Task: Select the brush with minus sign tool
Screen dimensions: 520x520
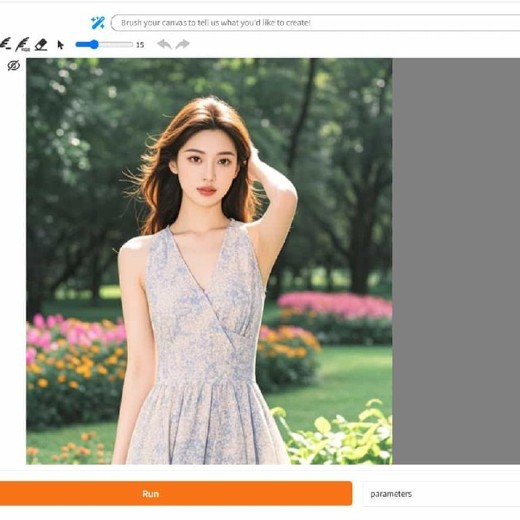Action: point(6,44)
